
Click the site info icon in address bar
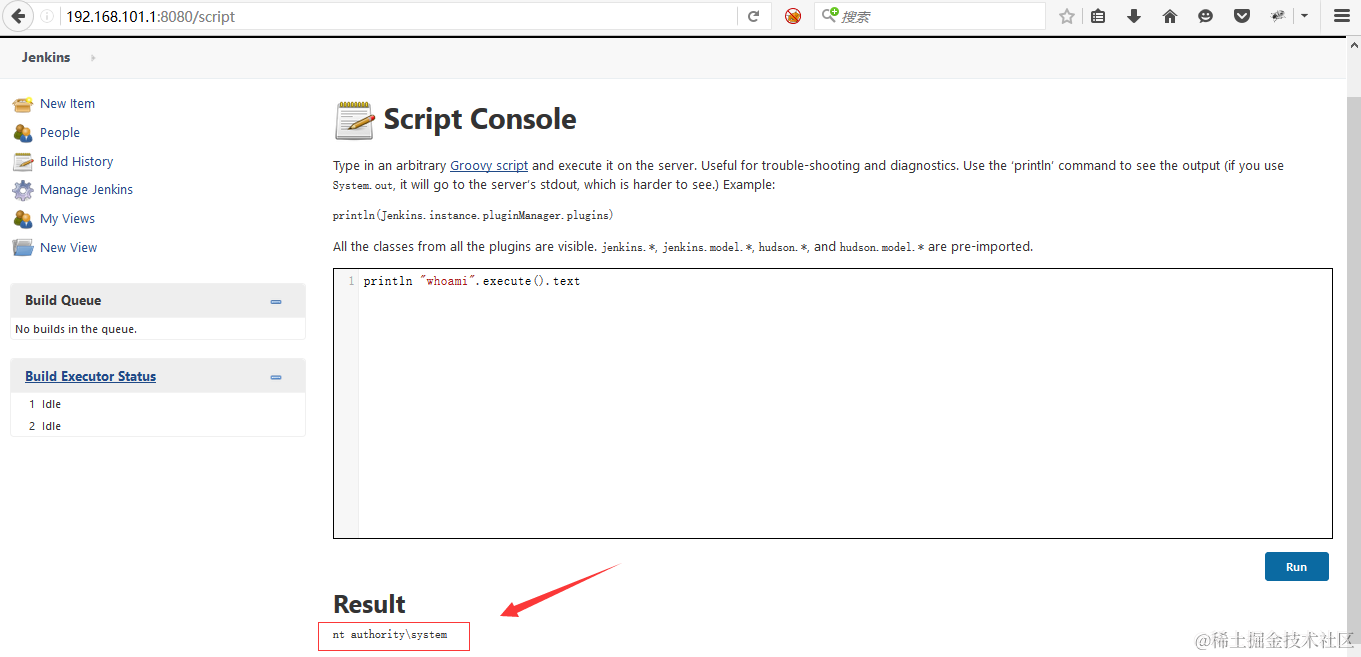tap(48, 17)
